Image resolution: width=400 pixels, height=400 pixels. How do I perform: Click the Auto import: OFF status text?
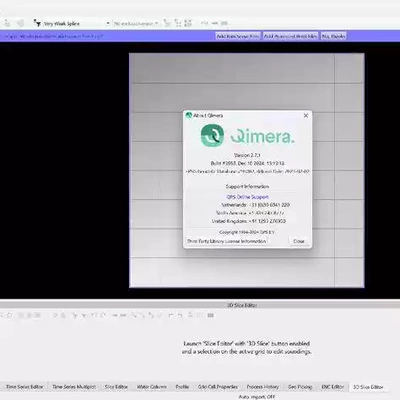click(x=257, y=397)
